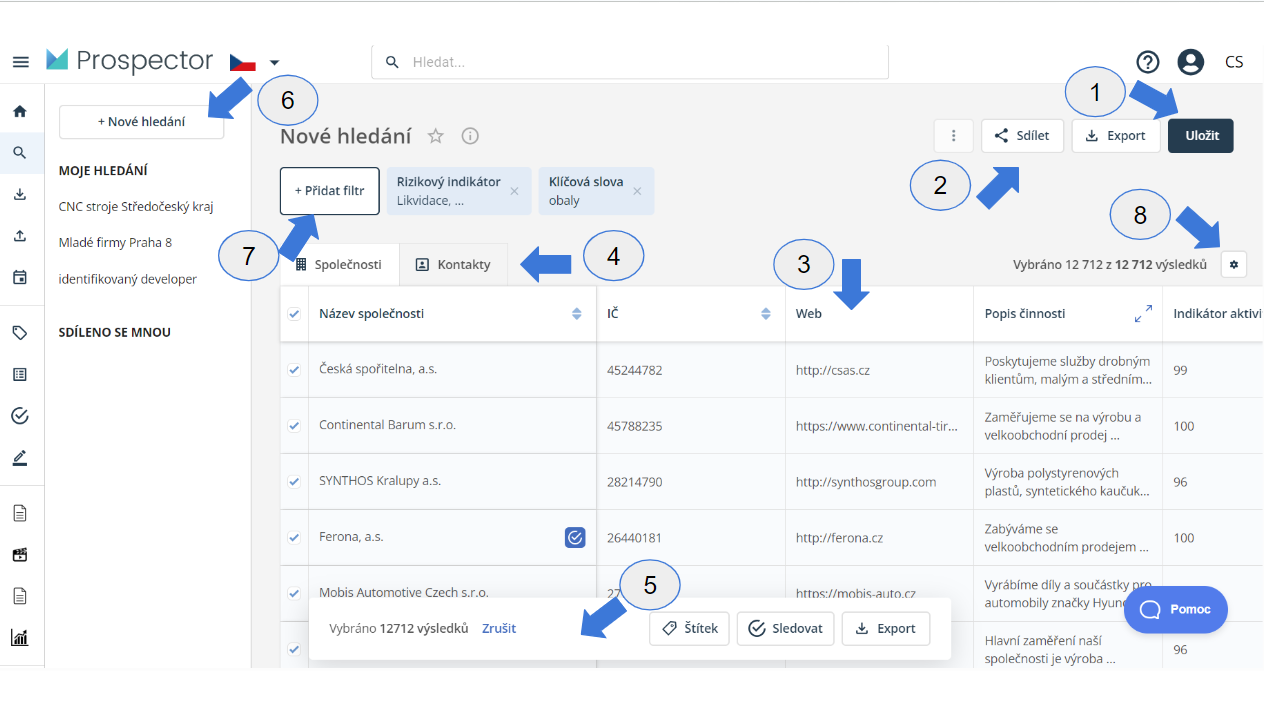Open the Search magnifier sidebar icon
1264x712 pixels.
pyautogui.click(x=20, y=153)
